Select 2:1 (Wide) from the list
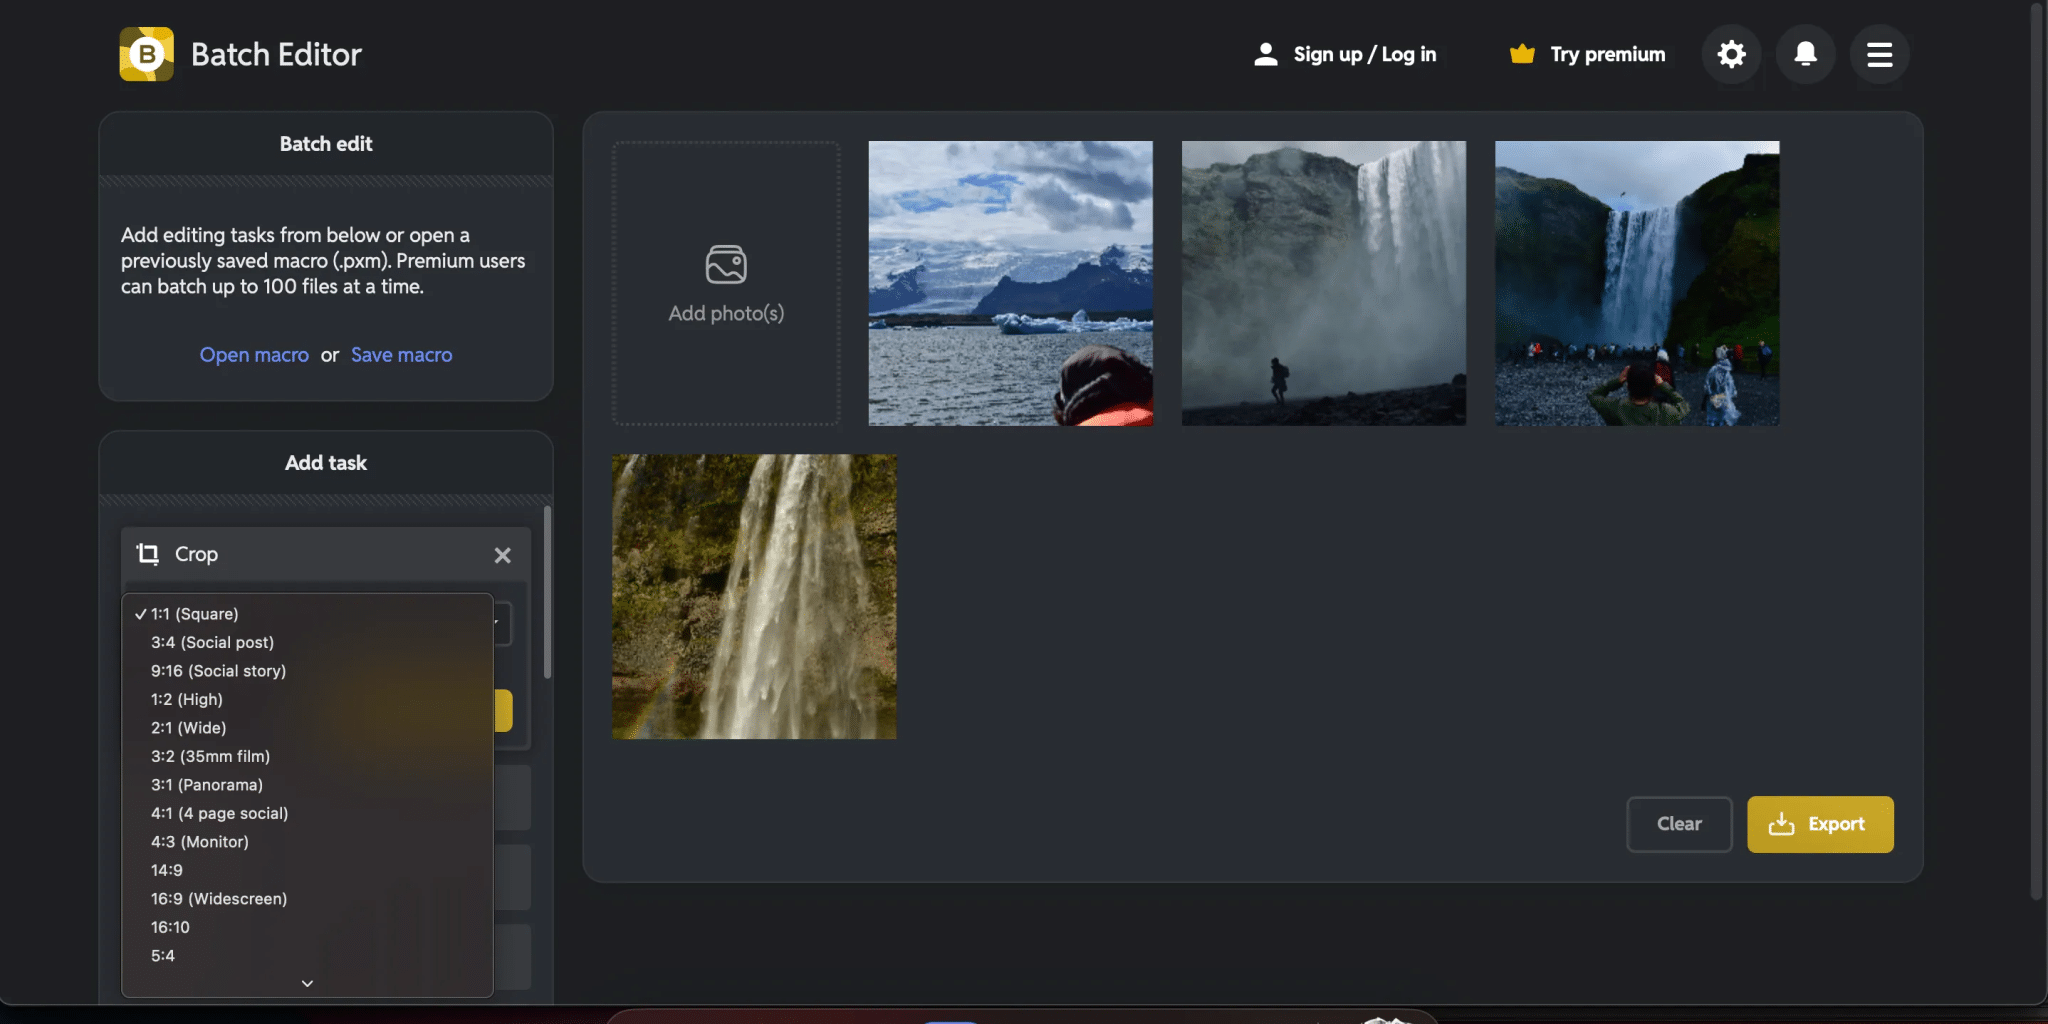This screenshot has height=1024, width=2048. (x=188, y=727)
